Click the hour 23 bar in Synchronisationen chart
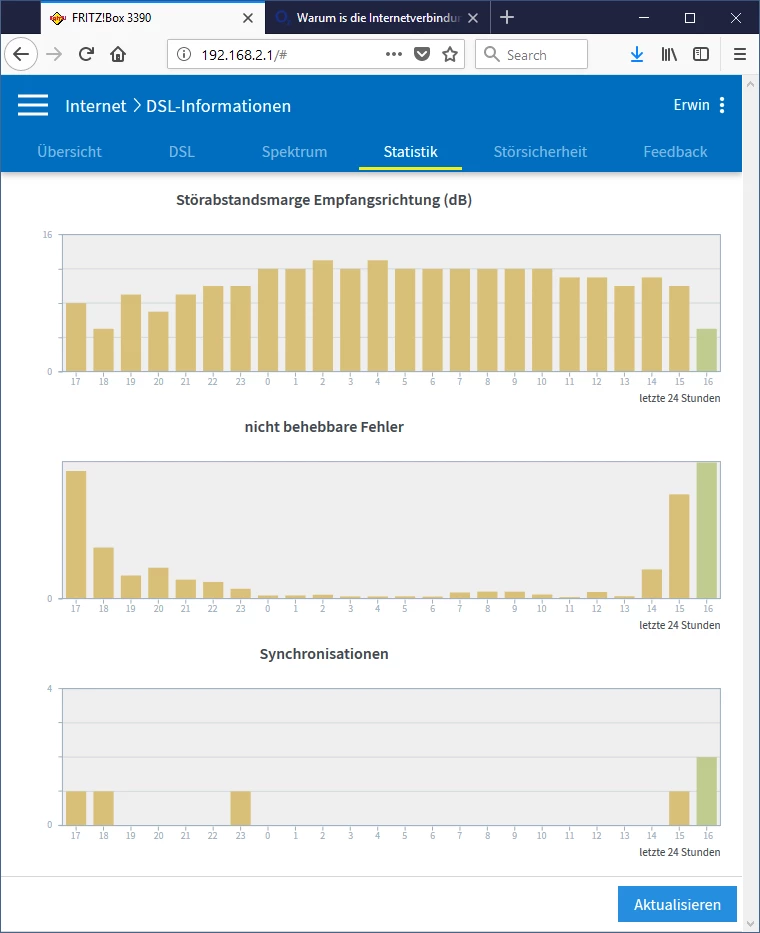 (240, 808)
